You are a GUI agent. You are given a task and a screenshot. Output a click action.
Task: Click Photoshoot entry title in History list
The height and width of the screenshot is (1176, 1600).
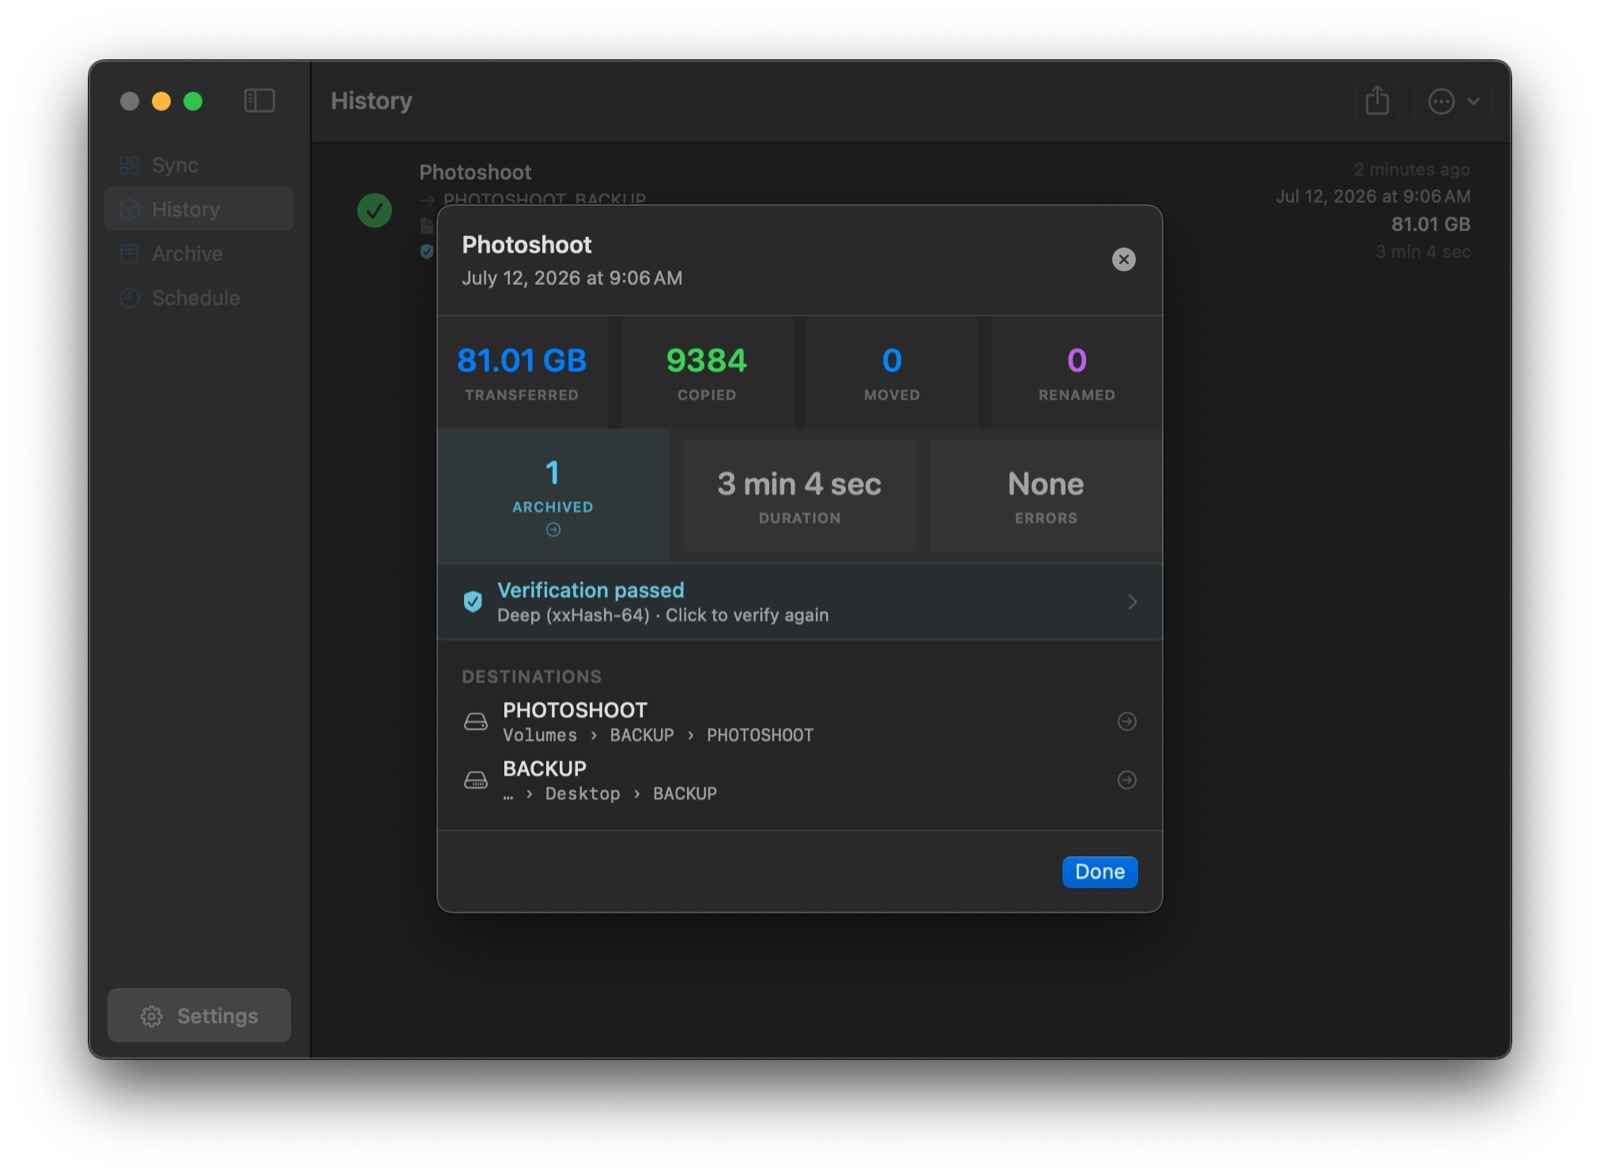coord(475,172)
